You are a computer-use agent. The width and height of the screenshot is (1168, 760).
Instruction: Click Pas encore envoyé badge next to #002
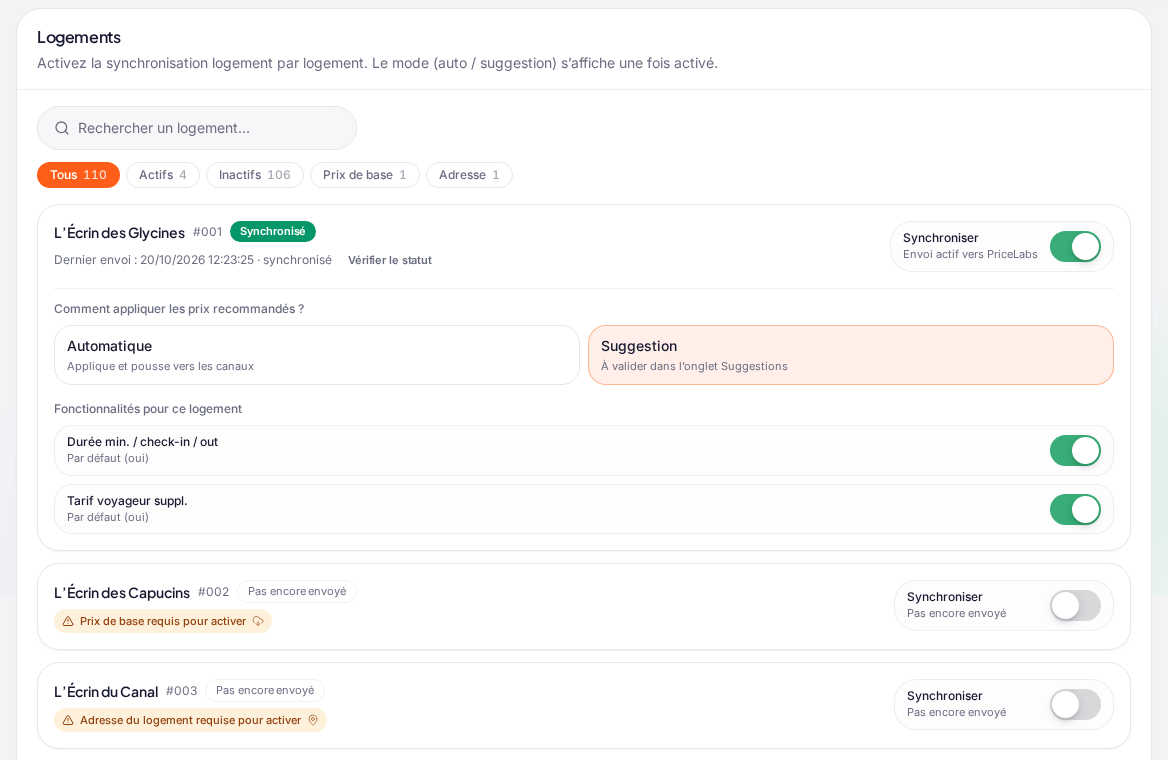click(297, 592)
